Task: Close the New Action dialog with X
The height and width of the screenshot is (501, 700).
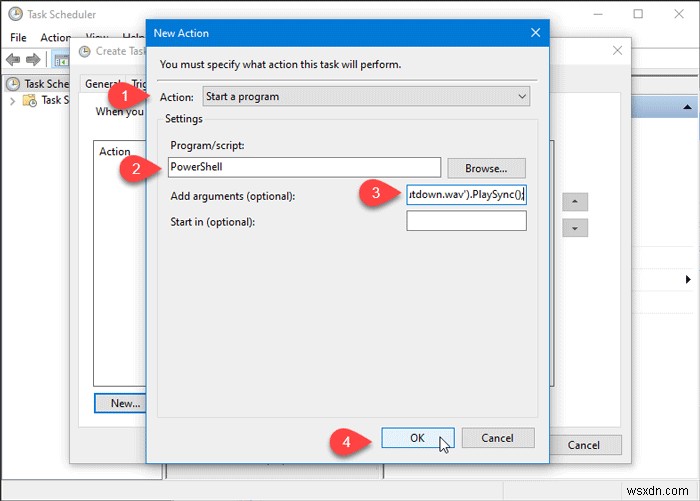Action: tap(535, 33)
